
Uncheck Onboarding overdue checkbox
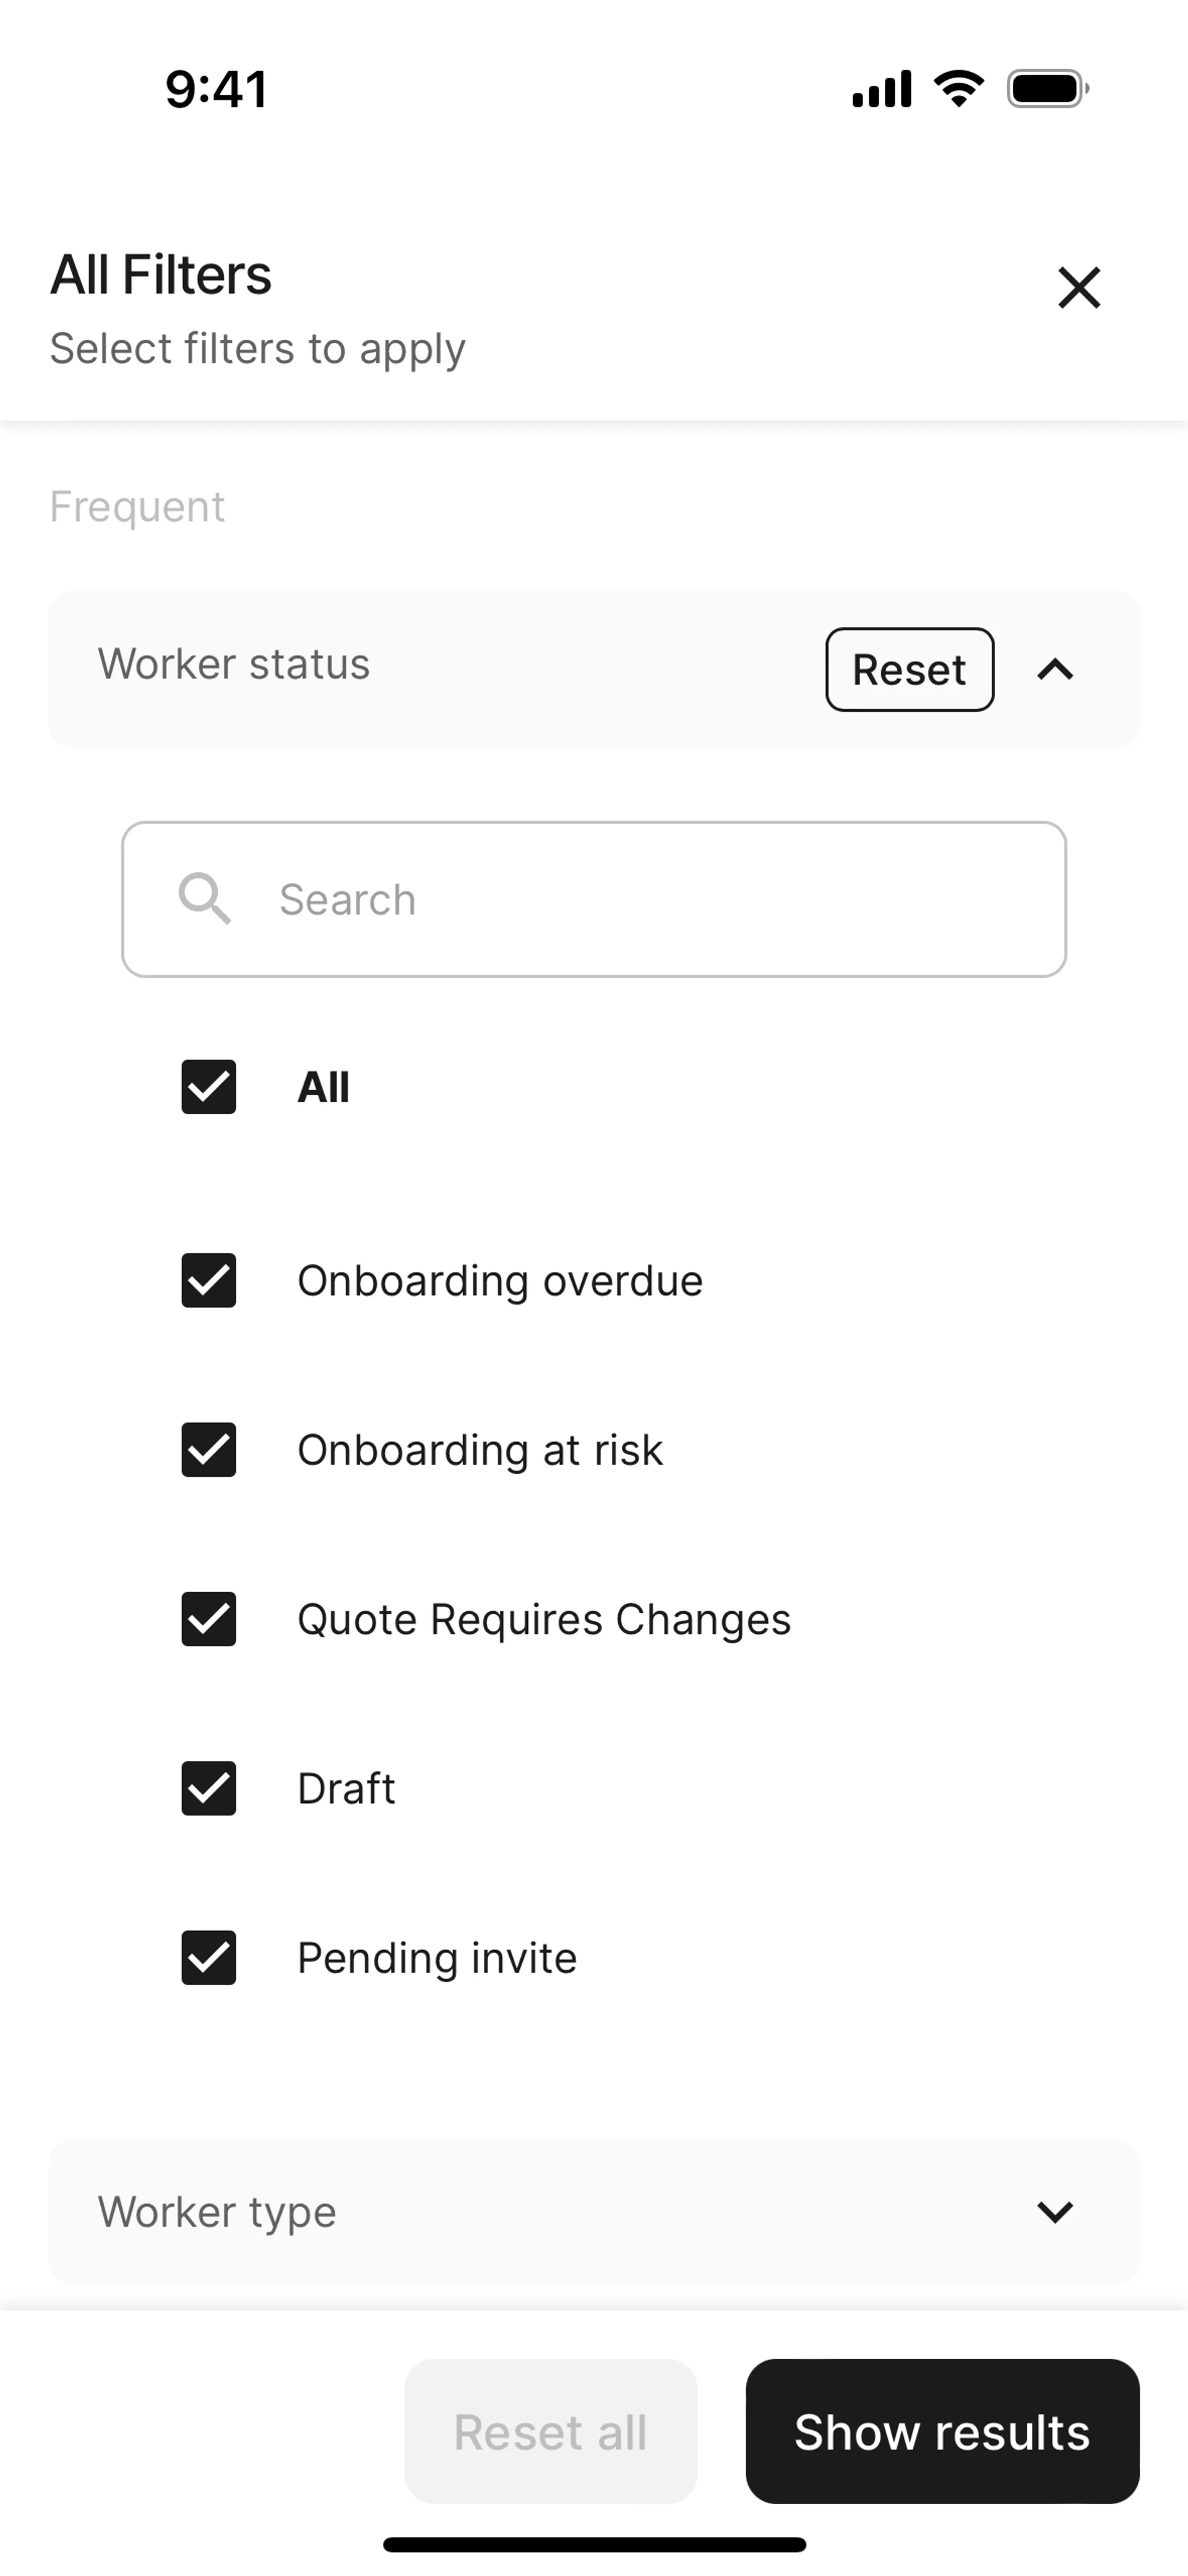(209, 1280)
